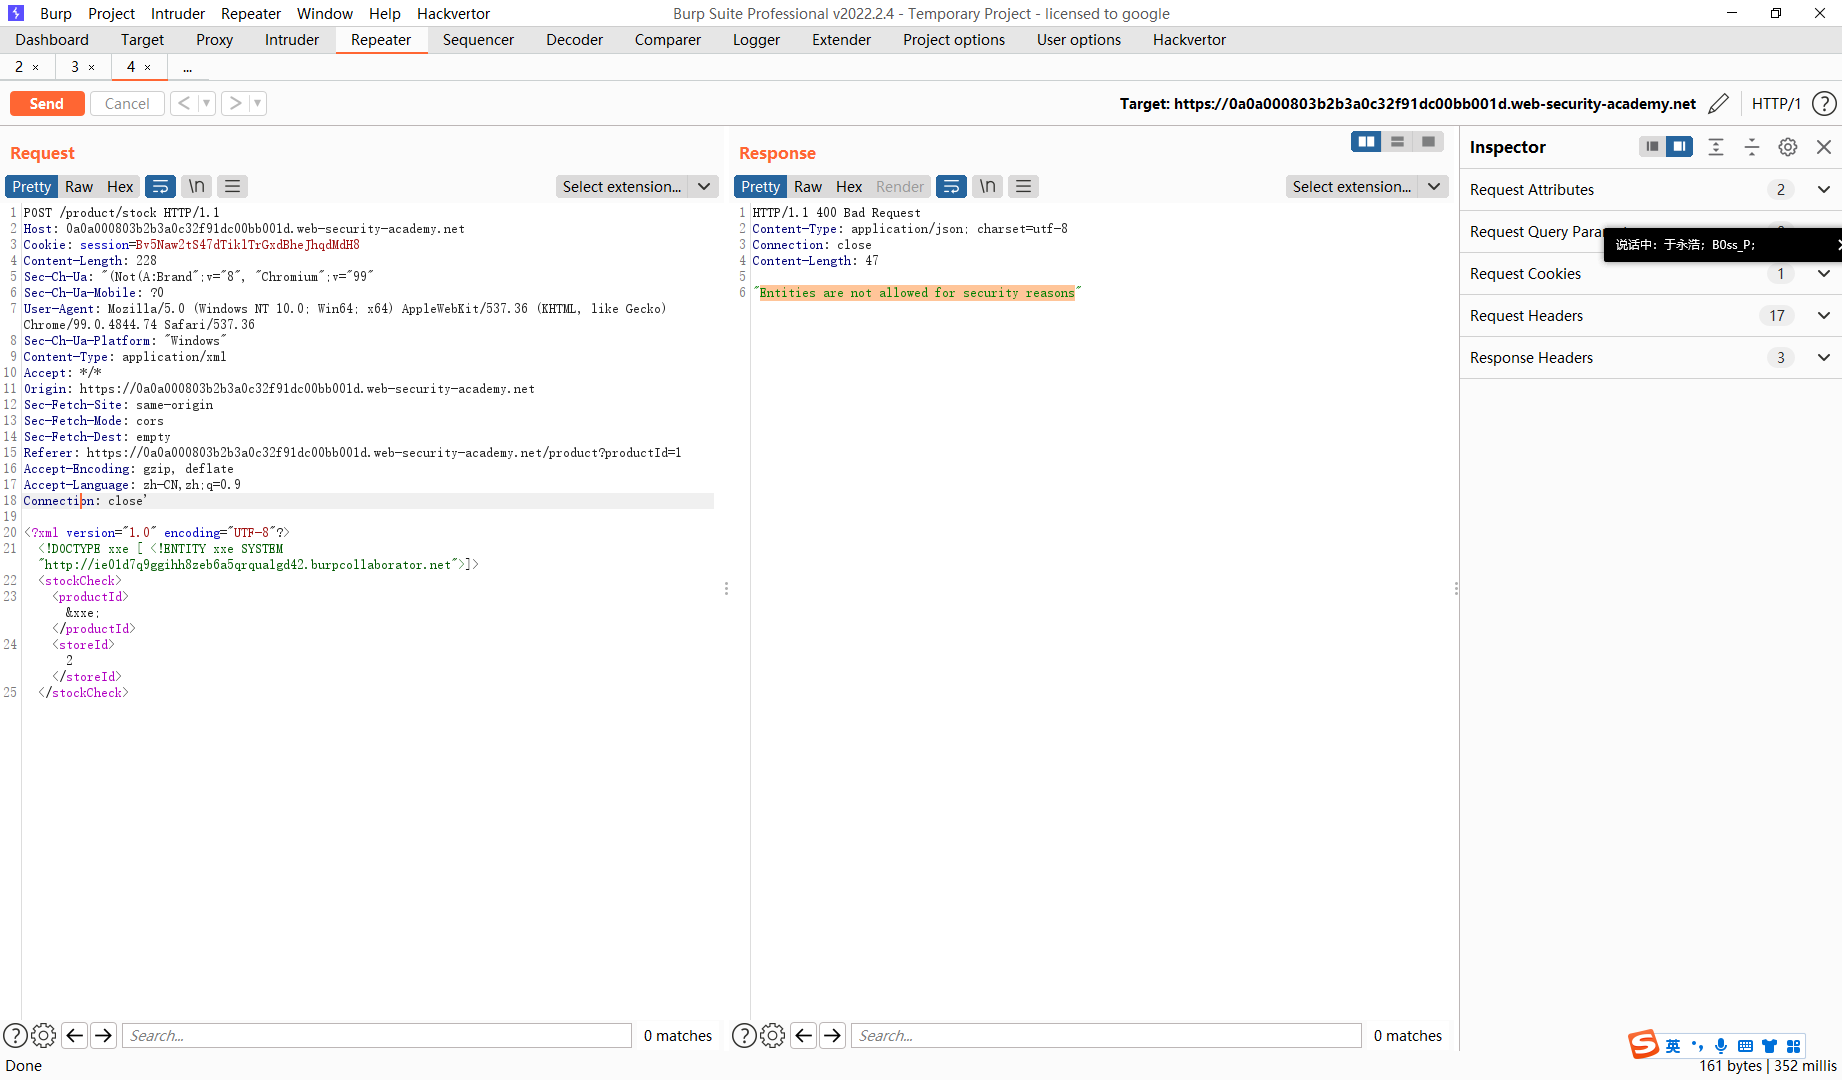The height and width of the screenshot is (1080, 1842).
Task: Switch to the Proxy tab
Action: tap(214, 40)
